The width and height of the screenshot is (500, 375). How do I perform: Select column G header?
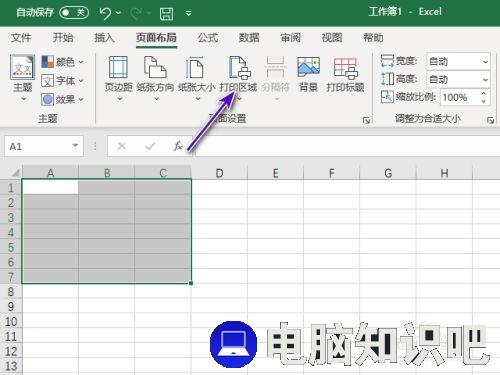tap(388, 173)
